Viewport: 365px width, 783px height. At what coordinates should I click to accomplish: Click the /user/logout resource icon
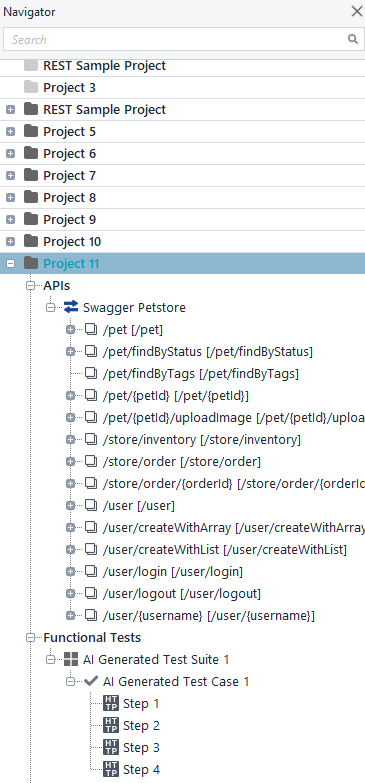[90, 593]
